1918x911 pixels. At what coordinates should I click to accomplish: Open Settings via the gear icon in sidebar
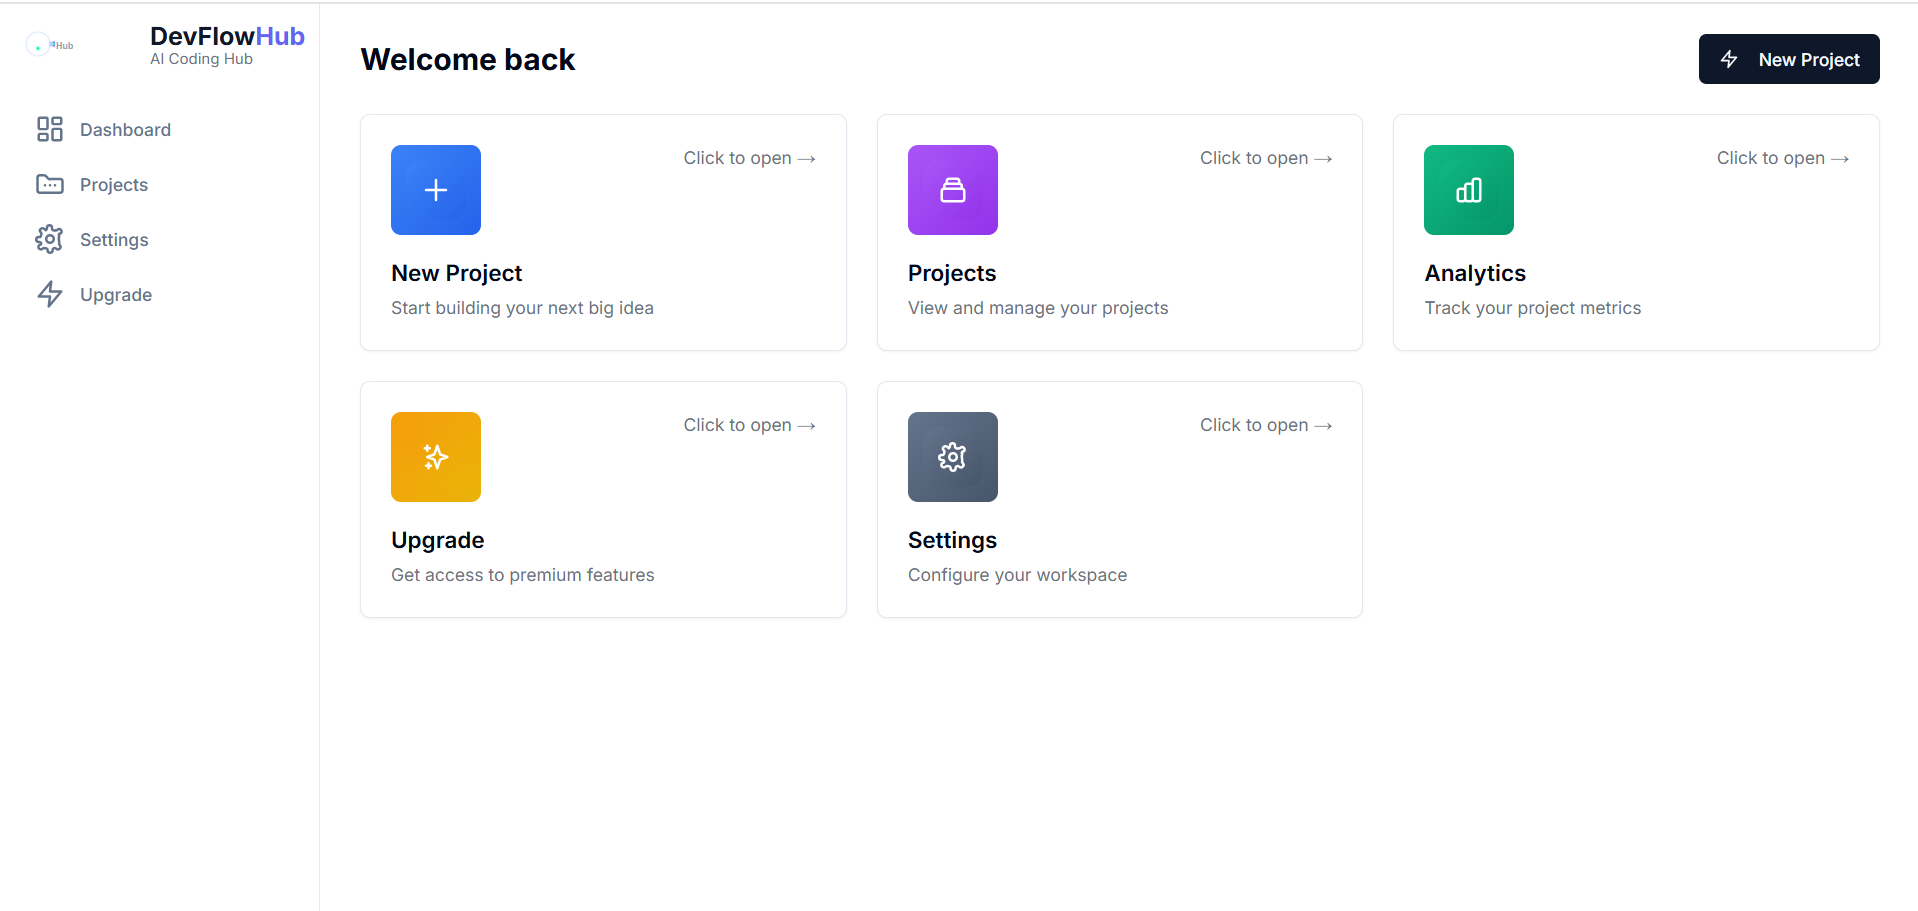pyautogui.click(x=50, y=239)
